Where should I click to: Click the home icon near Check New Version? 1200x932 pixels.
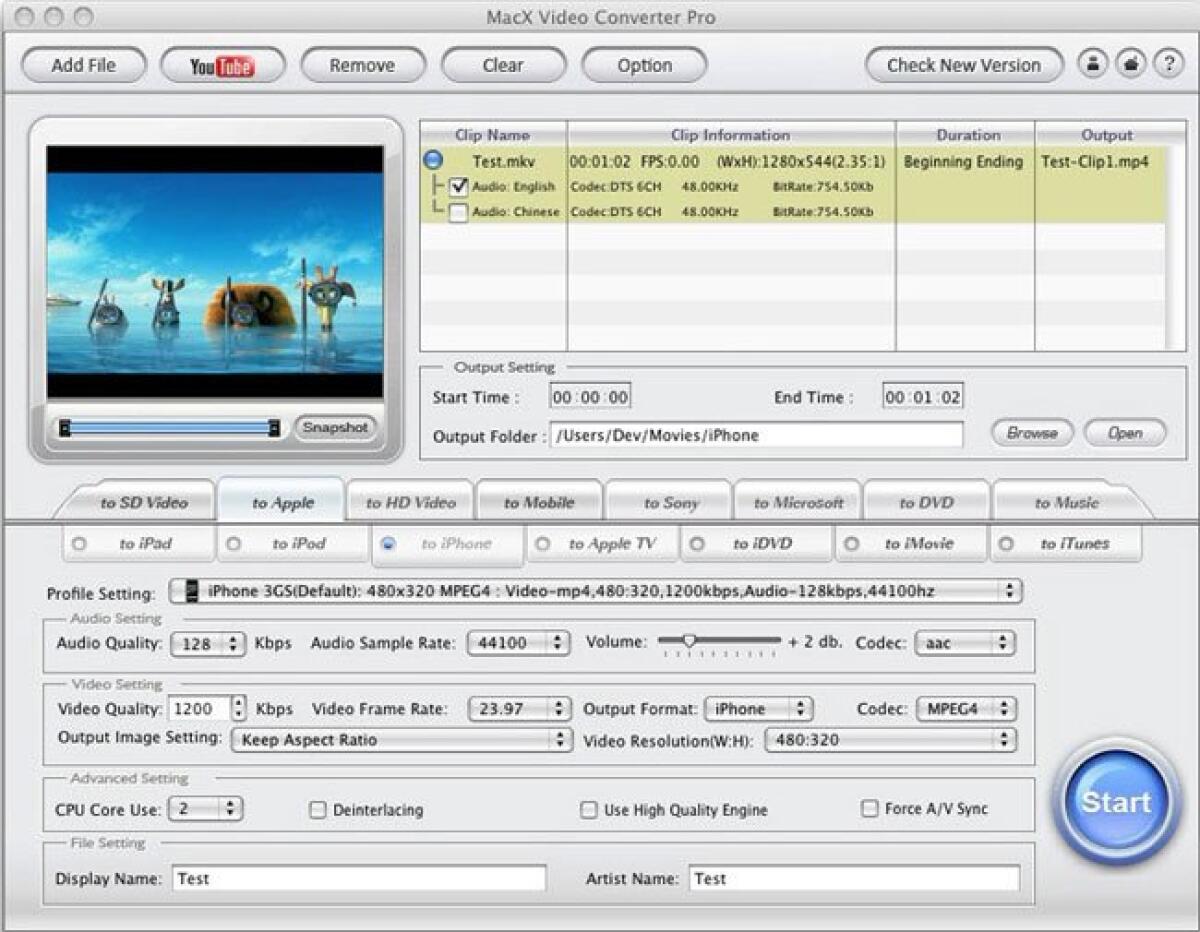[1130, 64]
